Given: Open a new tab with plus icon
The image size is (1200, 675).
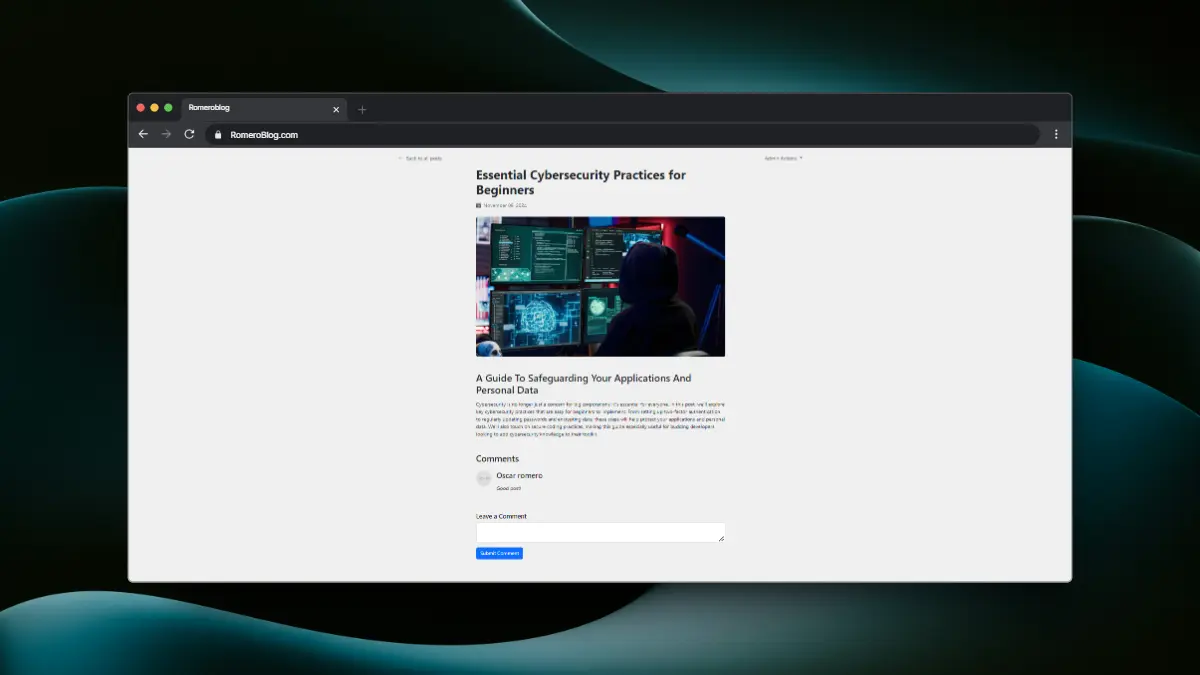Looking at the screenshot, I should tap(362, 109).
